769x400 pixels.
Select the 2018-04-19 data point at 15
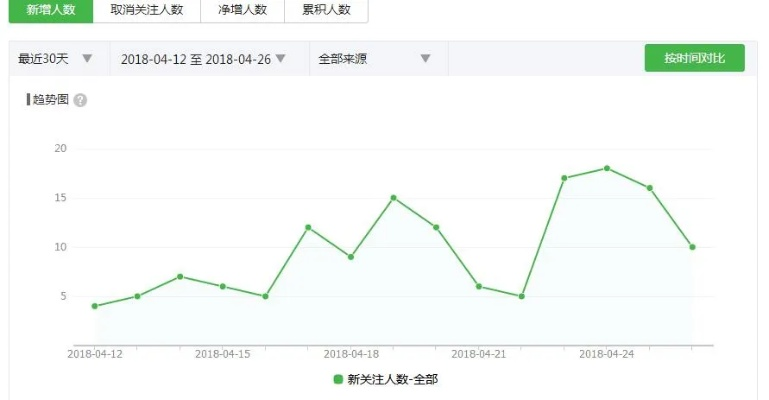[x=393, y=198]
